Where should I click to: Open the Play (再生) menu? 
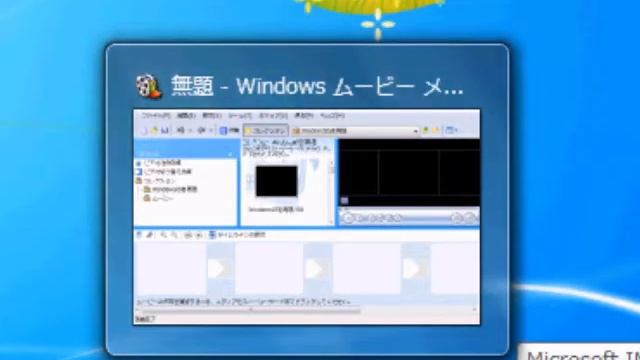(304, 116)
